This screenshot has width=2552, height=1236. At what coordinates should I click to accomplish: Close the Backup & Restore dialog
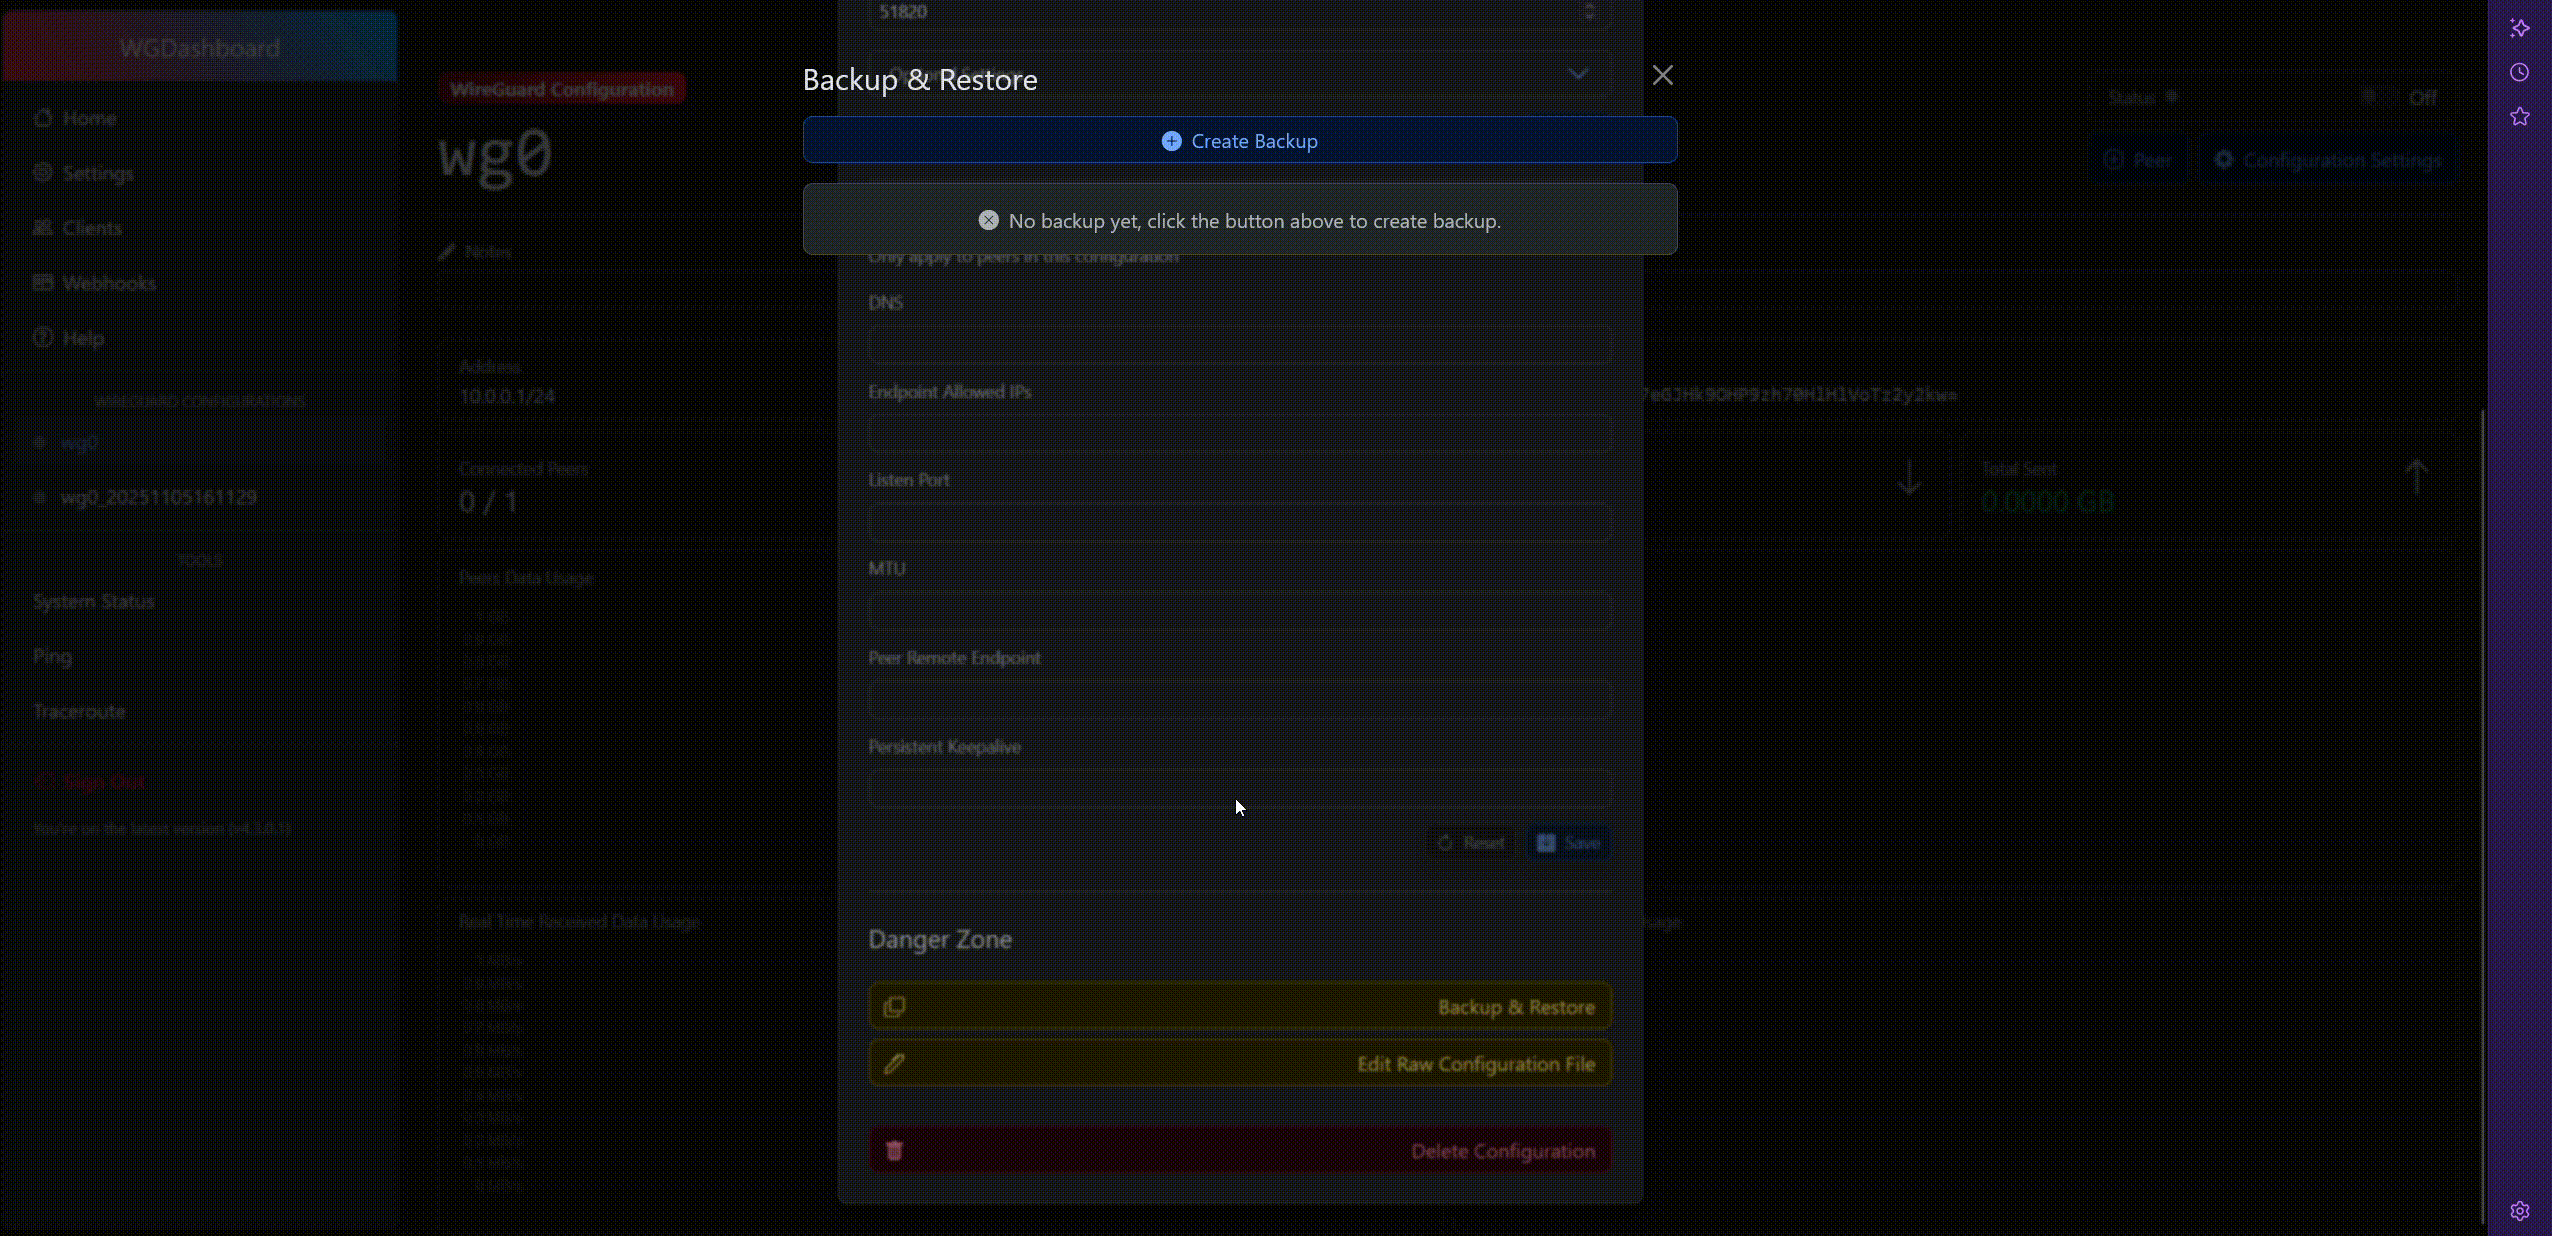tap(1661, 75)
